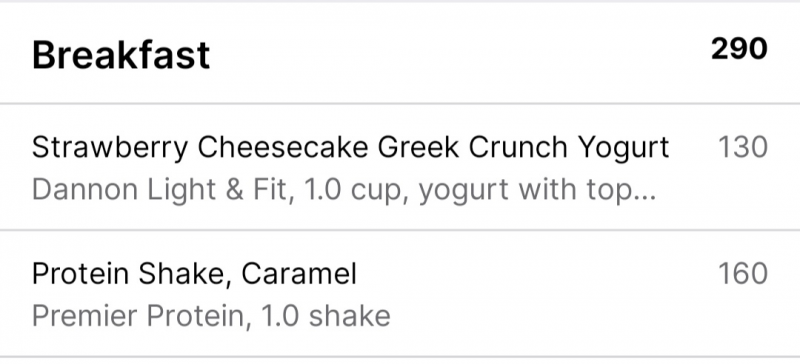Click the word Cheesecake in yogurt title

(x=283, y=147)
